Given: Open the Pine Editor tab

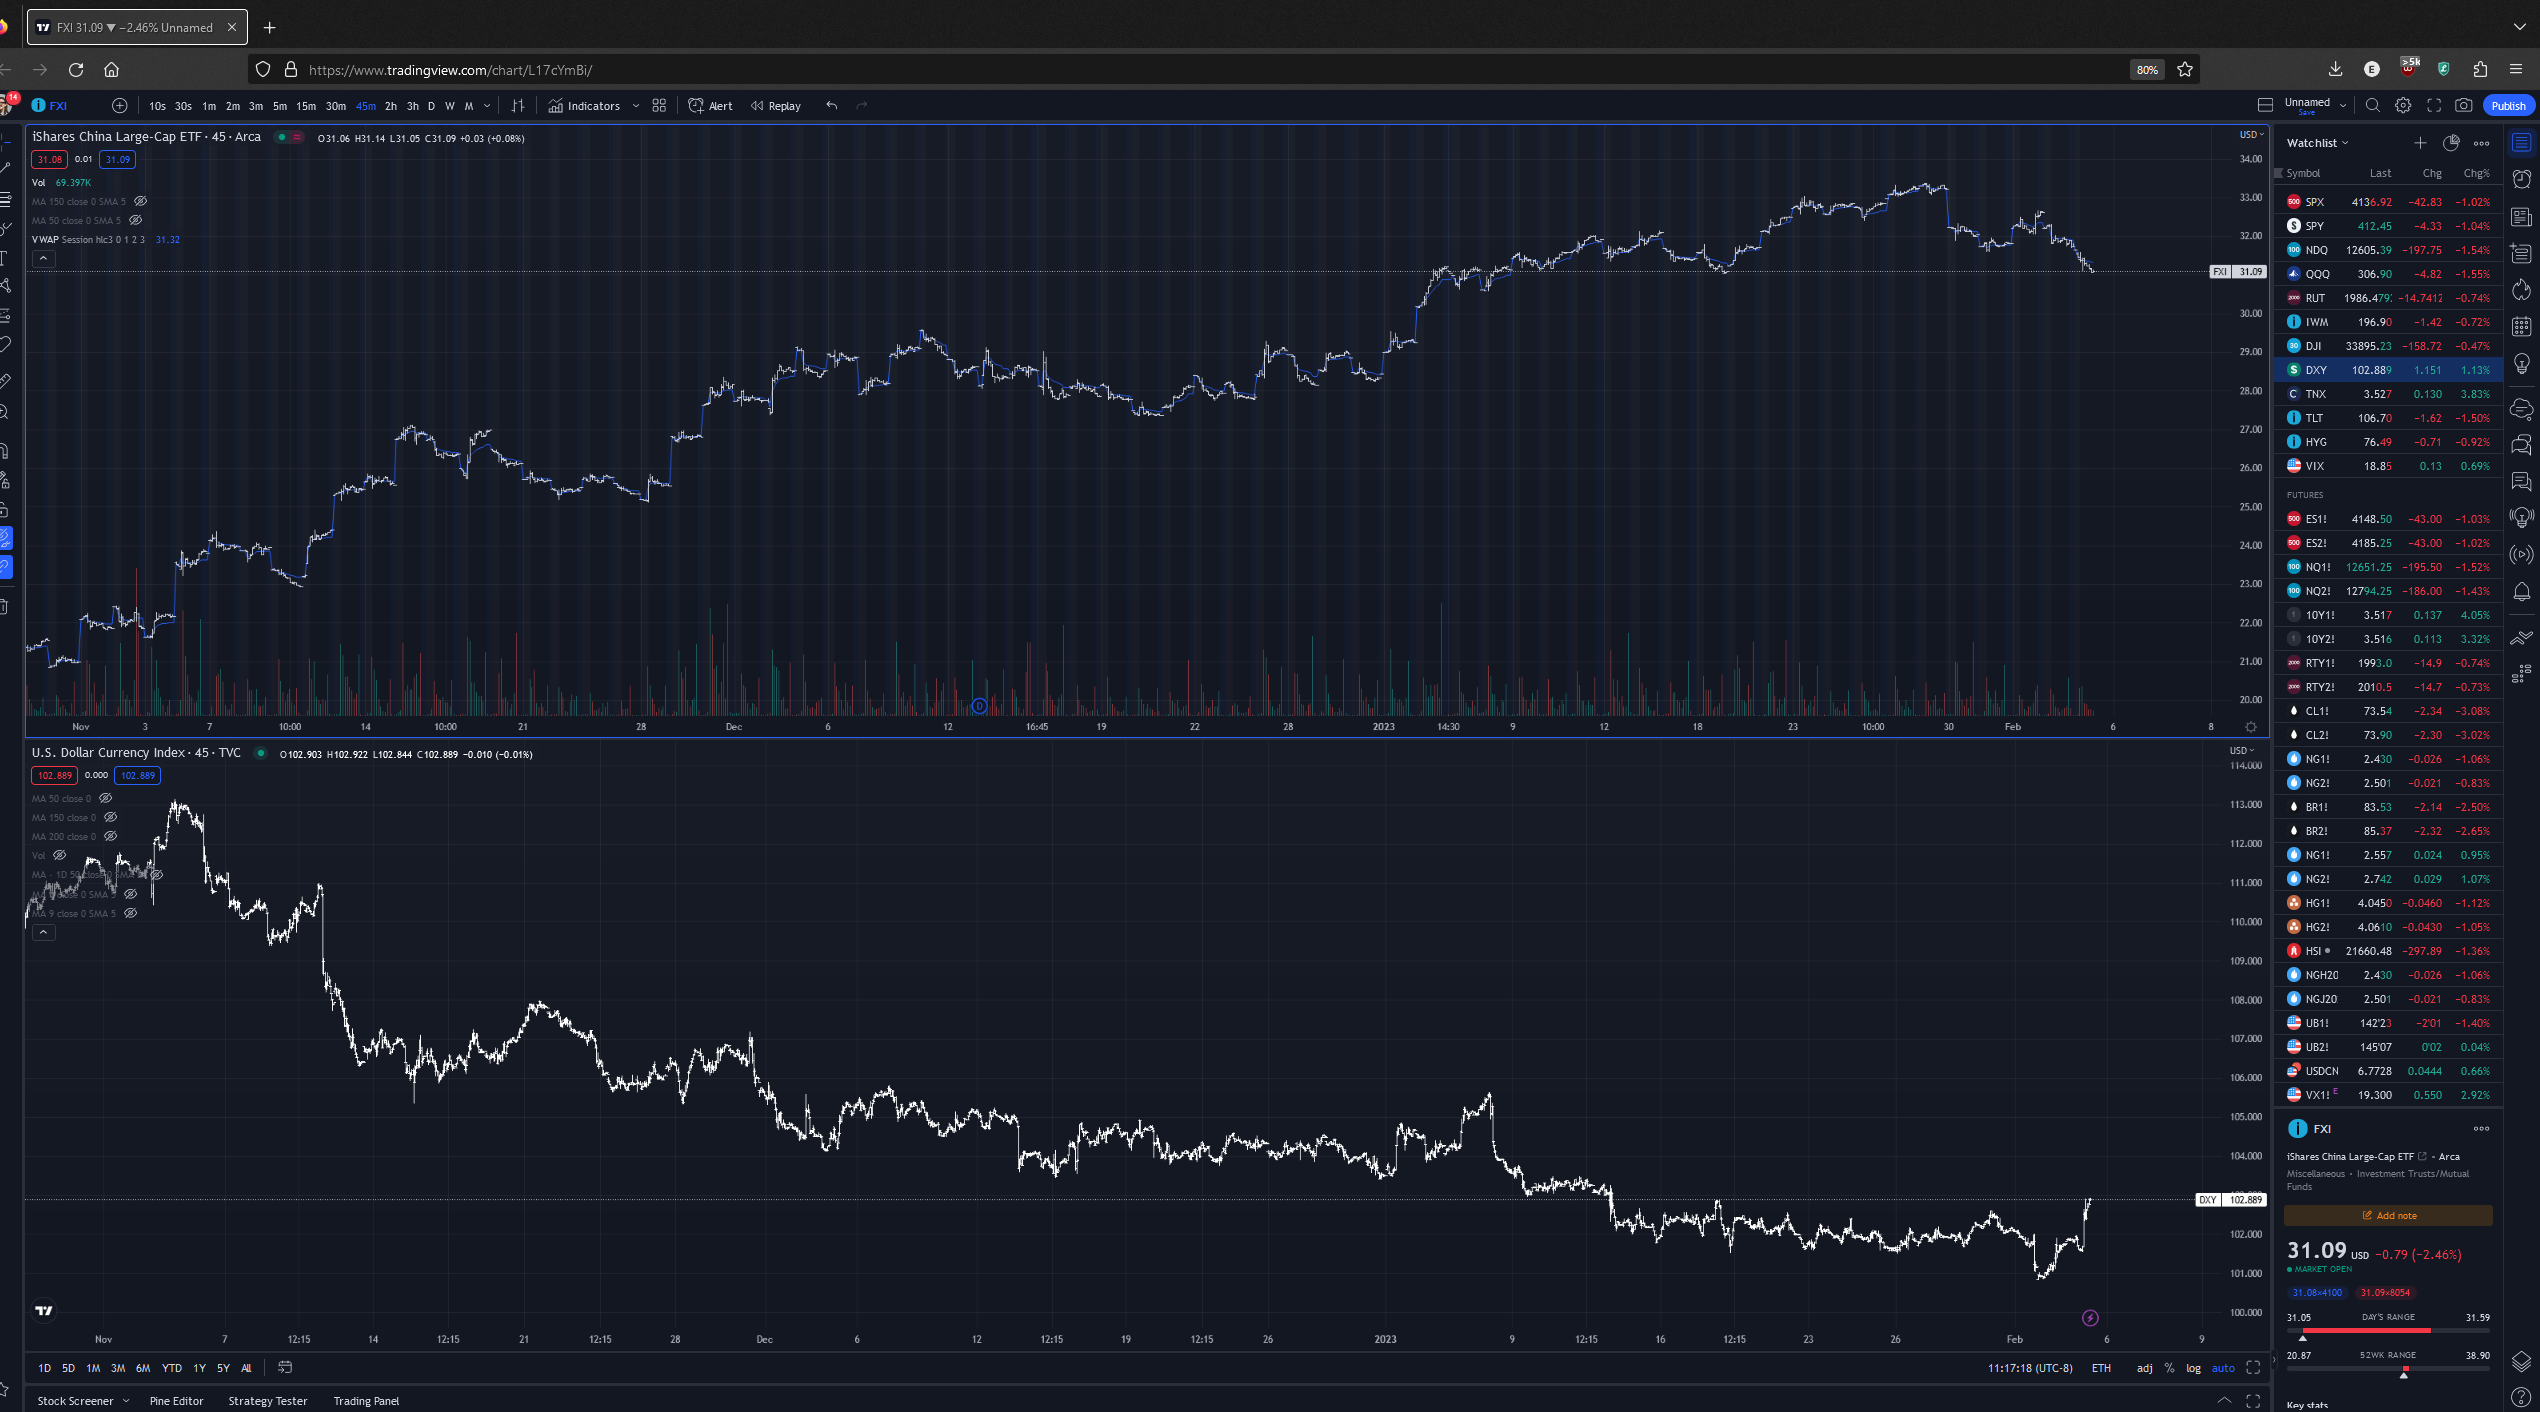Looking at the screenshot, I should [x=176, y=1401].
